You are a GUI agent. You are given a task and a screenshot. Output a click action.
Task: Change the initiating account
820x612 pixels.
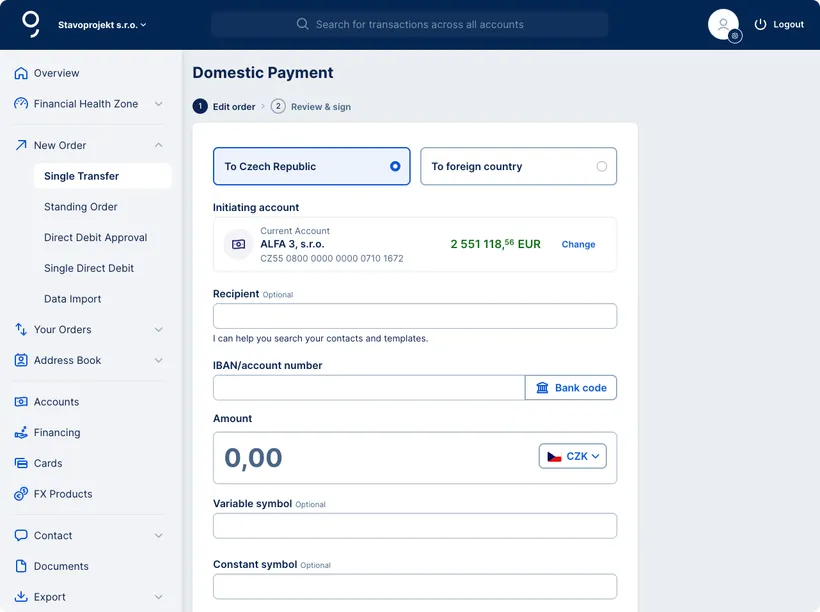[x=578, y=243]
